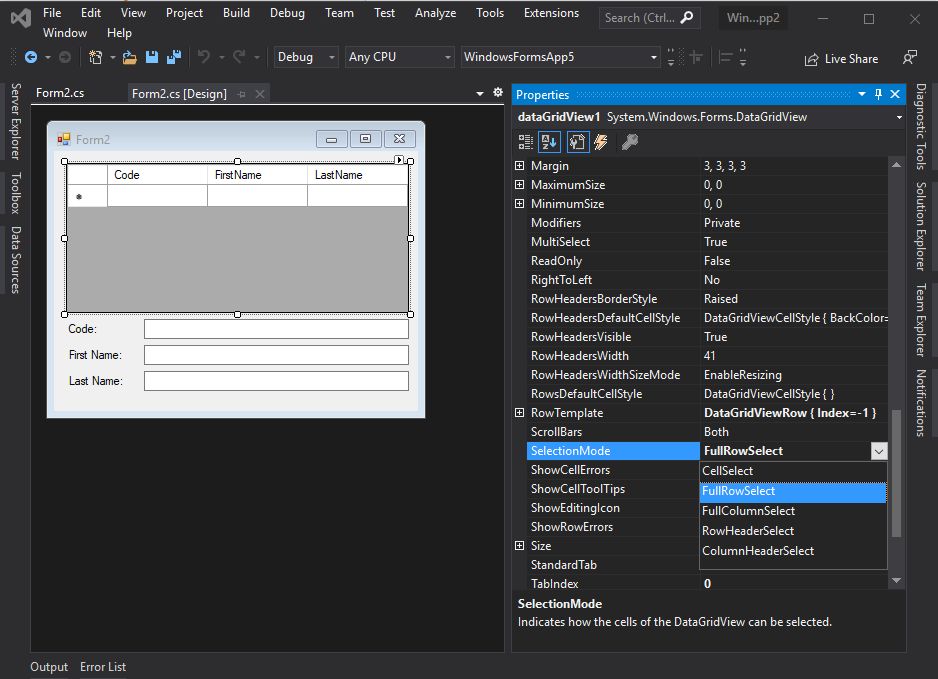This screenshot has width=938, height=679.
Task: Click the First Name text box
Action: click(x=276, y=355)
